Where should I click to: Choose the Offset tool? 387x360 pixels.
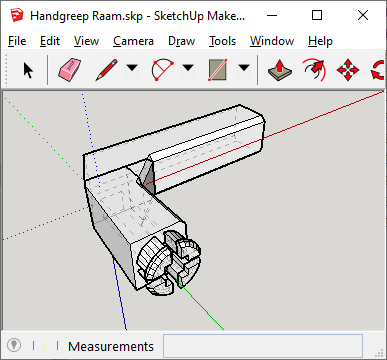(315, 70)
